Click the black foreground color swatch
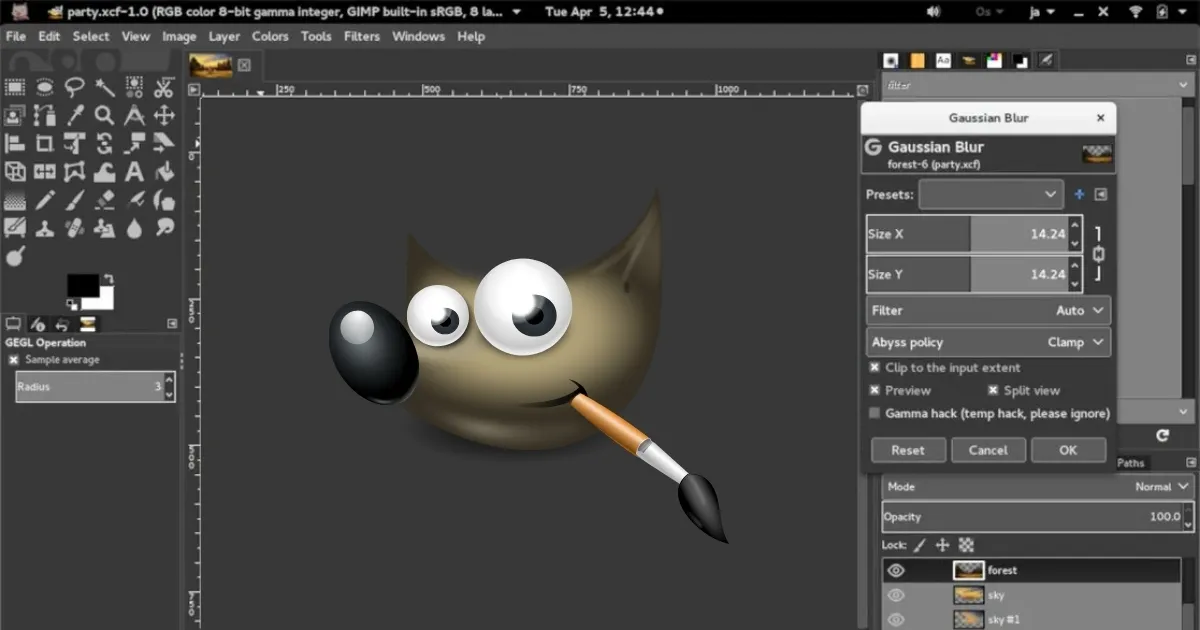 [81, 284]
